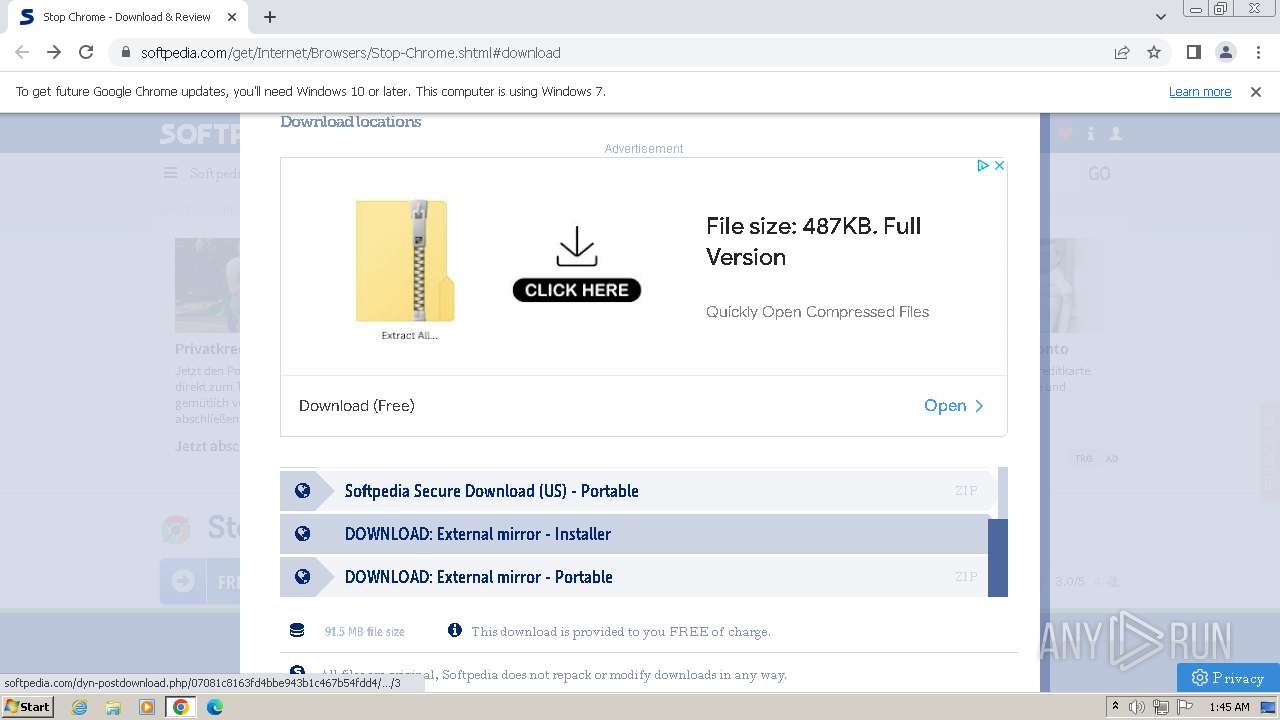Screen dimensions: 1280x720
Task: Choose DOWNLOAD: External mirror - Portable
Action: point(634,577)
